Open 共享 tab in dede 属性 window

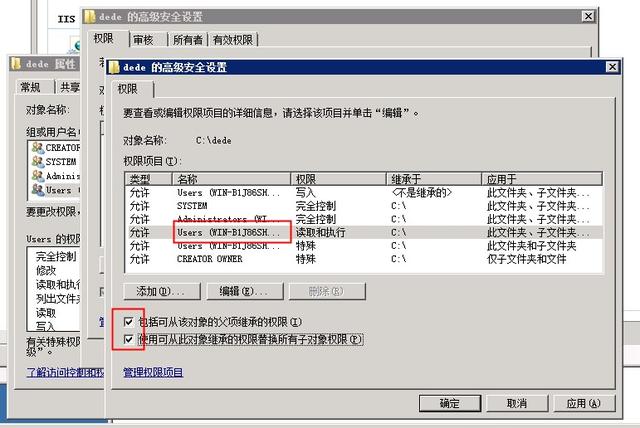(70, 87)
